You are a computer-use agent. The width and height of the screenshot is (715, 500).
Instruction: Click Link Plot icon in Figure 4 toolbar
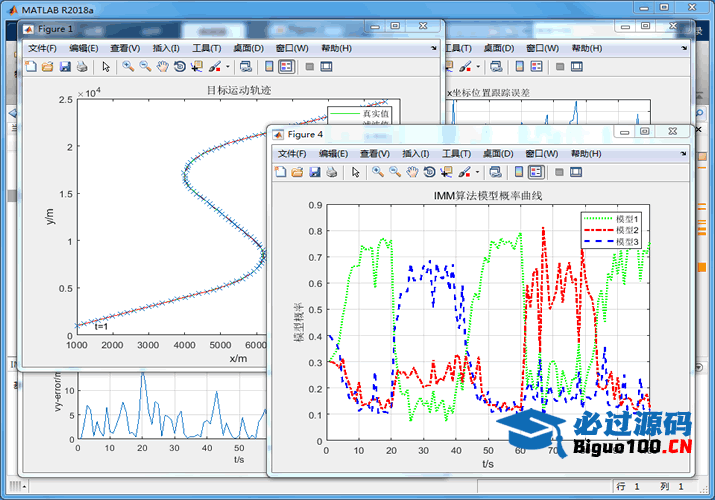(x=496, y=172)
